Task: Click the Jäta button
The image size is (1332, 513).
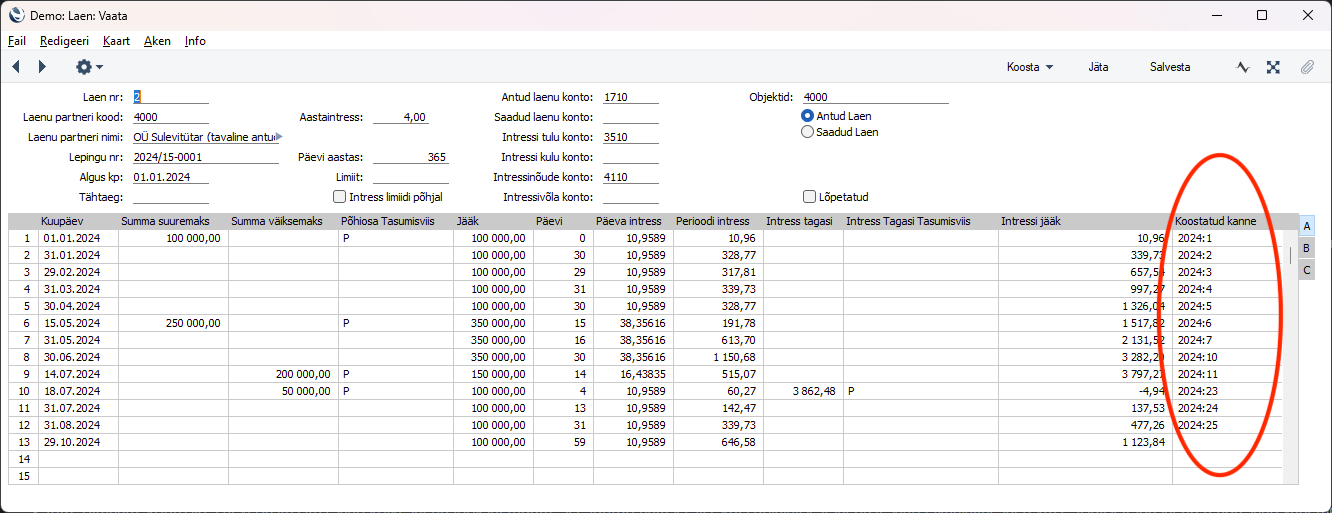Action: pos(1098,67)
